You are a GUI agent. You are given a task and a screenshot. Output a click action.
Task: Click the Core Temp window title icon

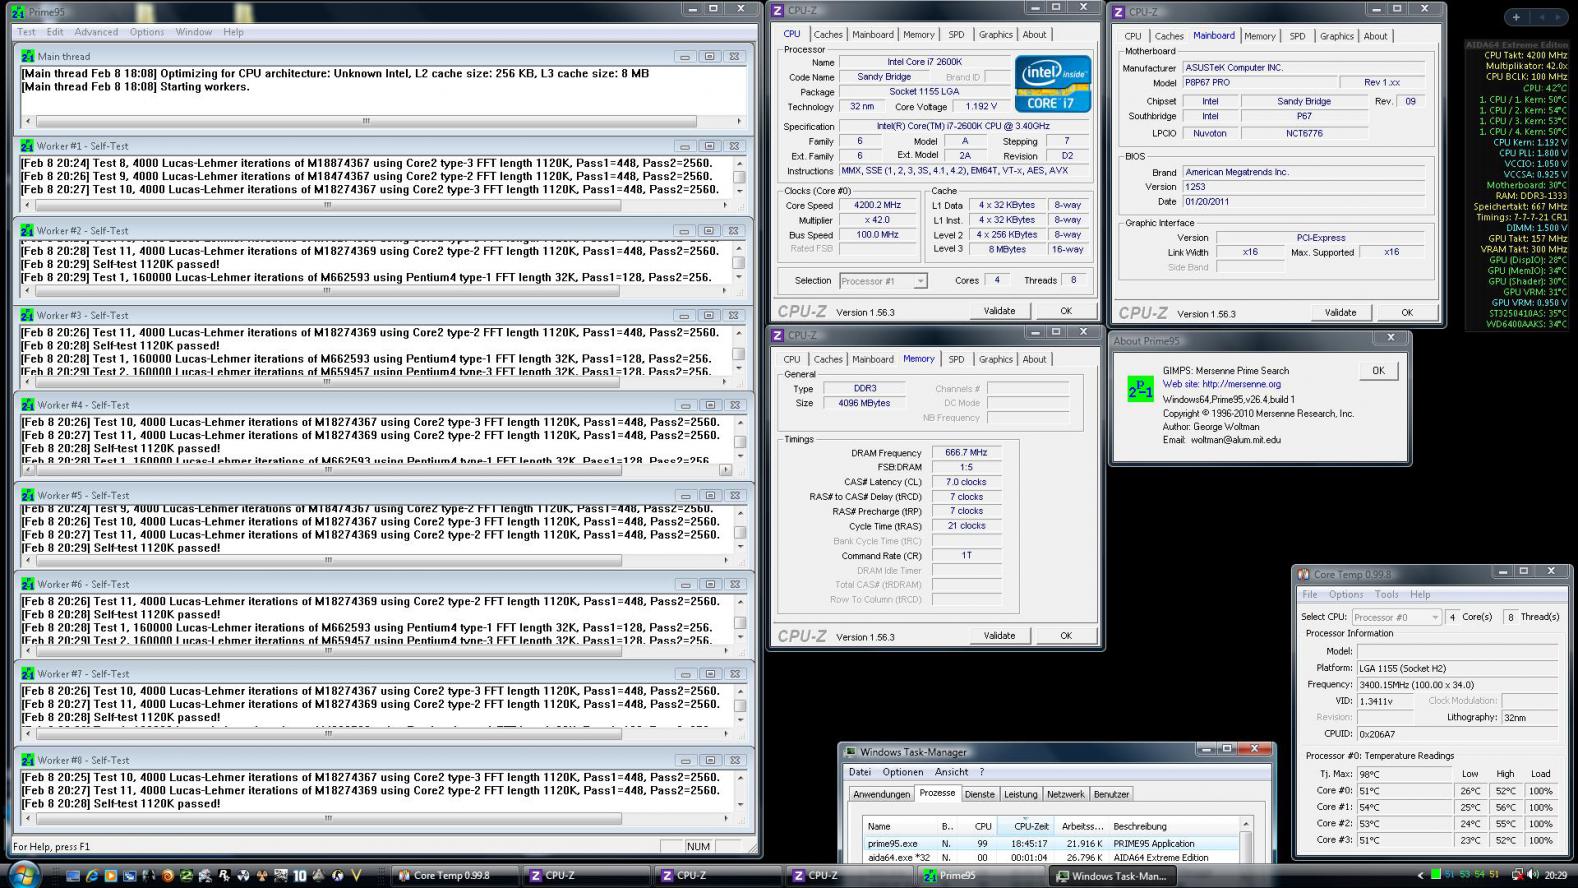1303,574
